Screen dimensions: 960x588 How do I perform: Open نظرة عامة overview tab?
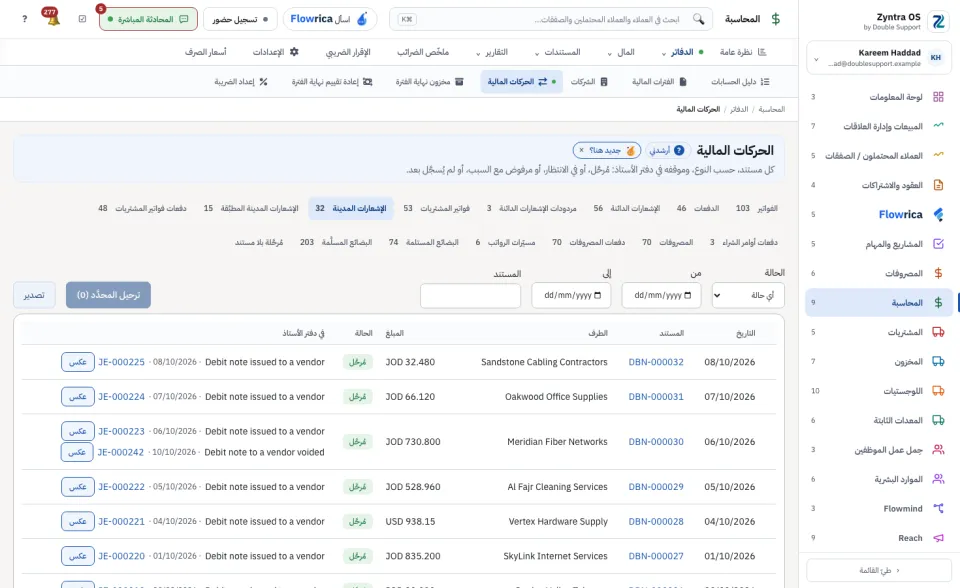pos(743,52)
